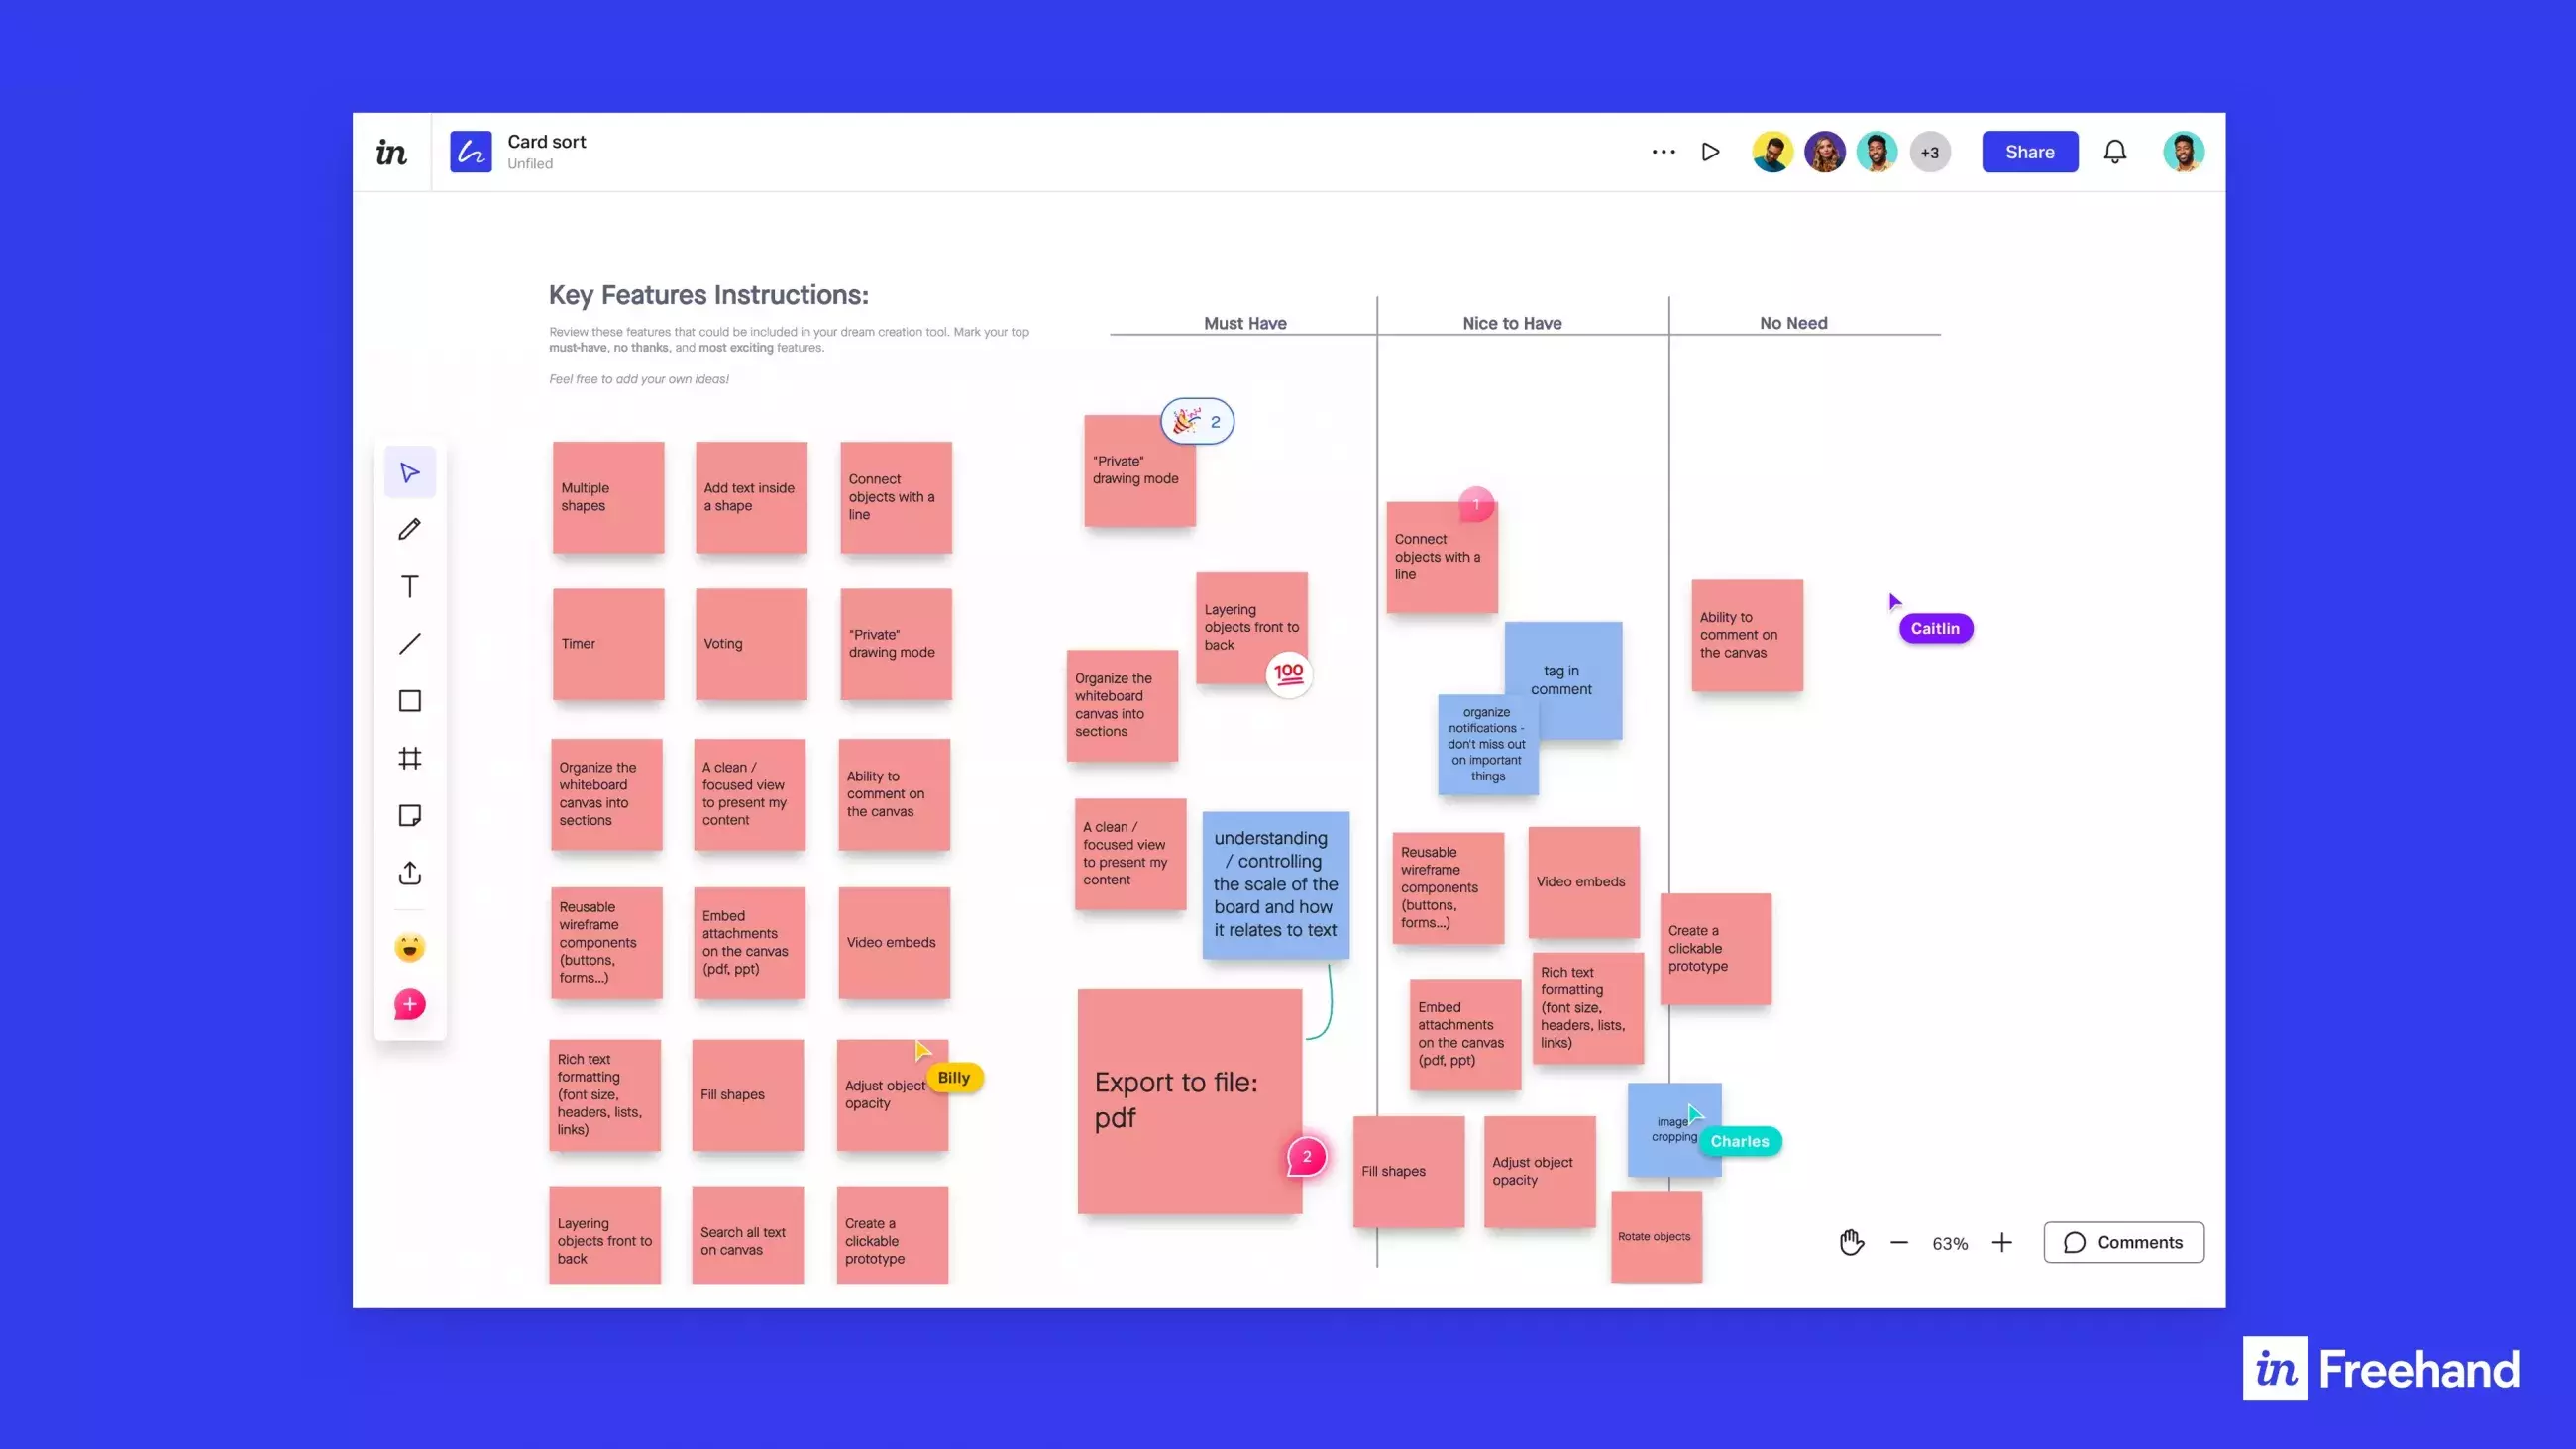This screenshot has height=1449, width=2576.
Task: Select the Line tool
Action: point(409,644)
